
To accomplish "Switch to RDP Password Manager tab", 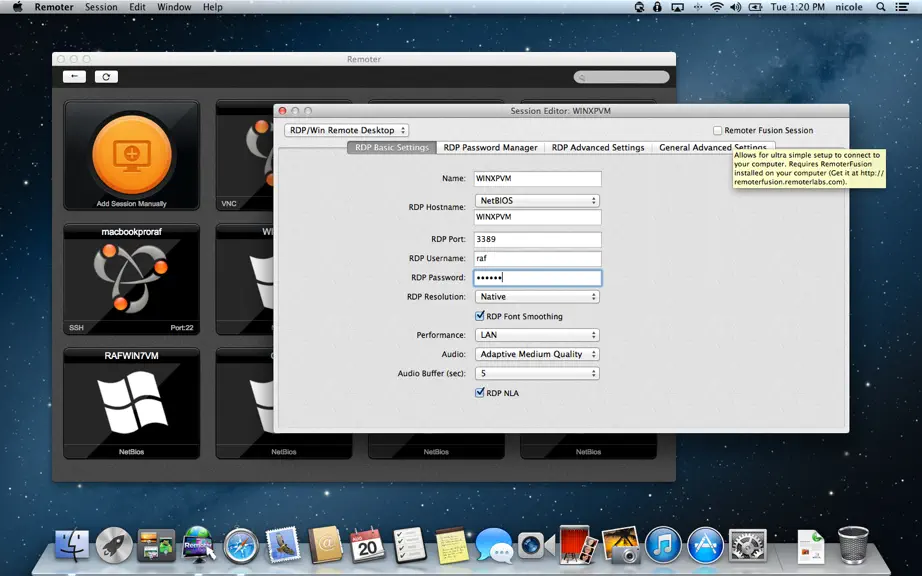I will point(490,148).
